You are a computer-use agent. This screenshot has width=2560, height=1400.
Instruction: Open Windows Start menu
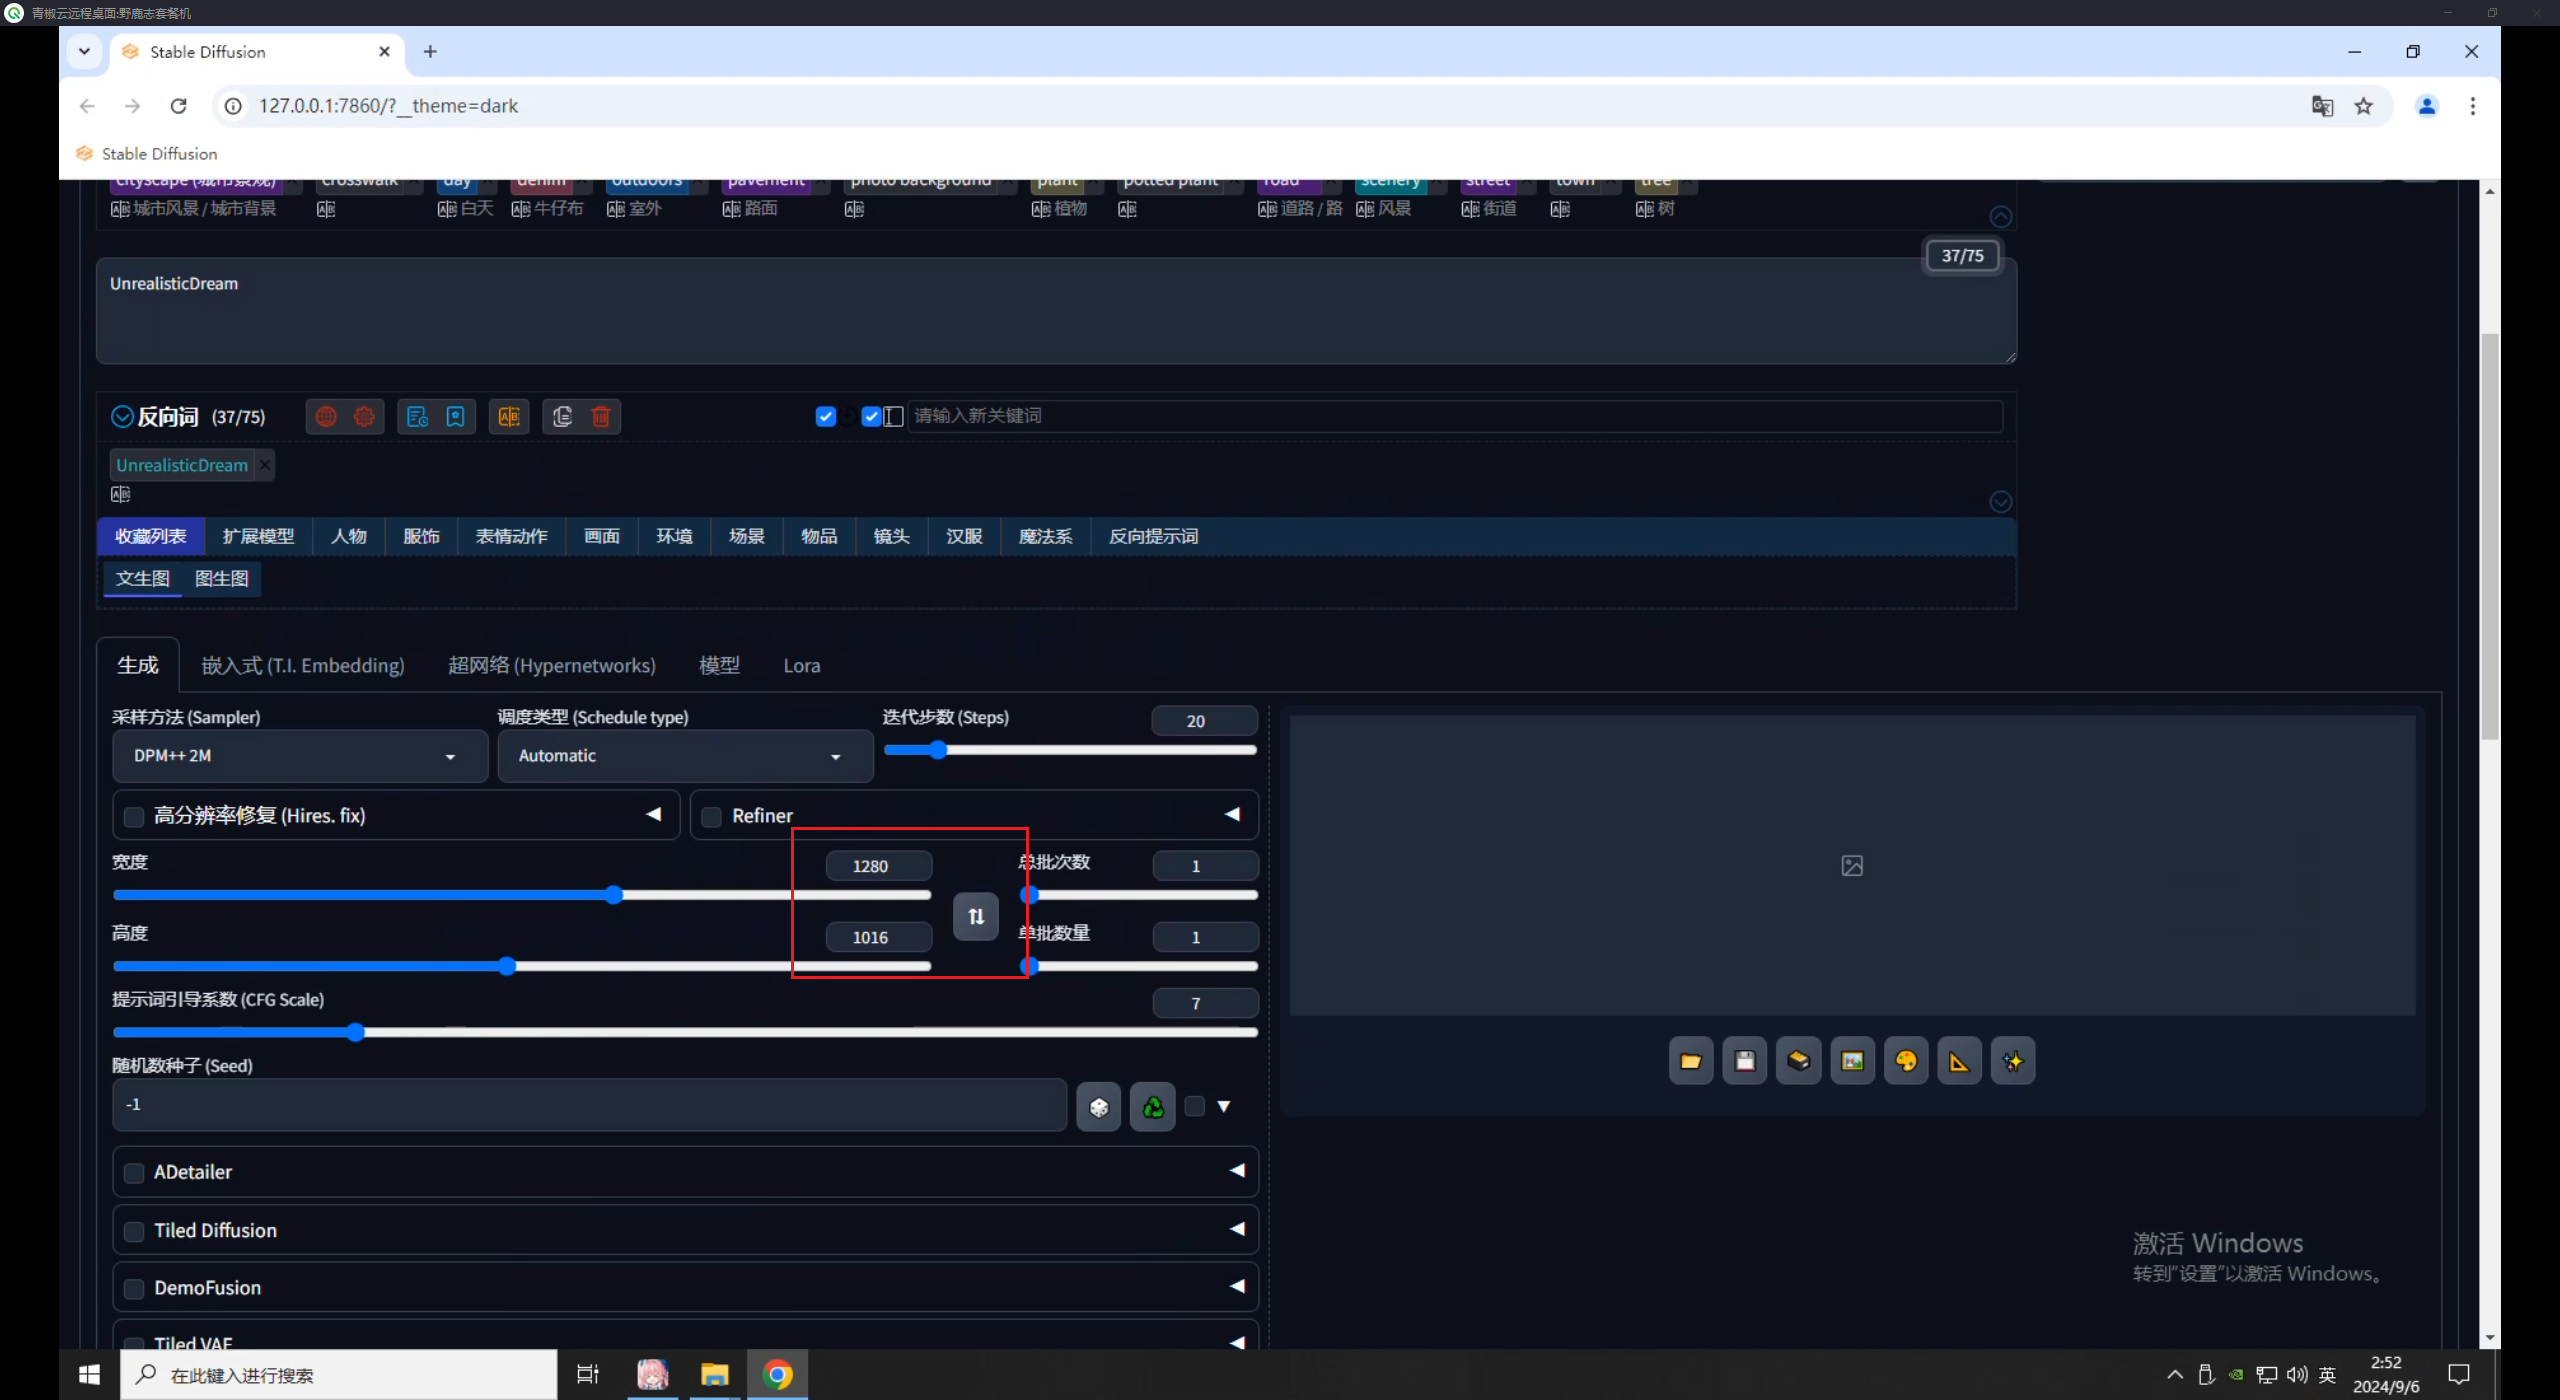pyautogui.click(x=89, y=1376)
